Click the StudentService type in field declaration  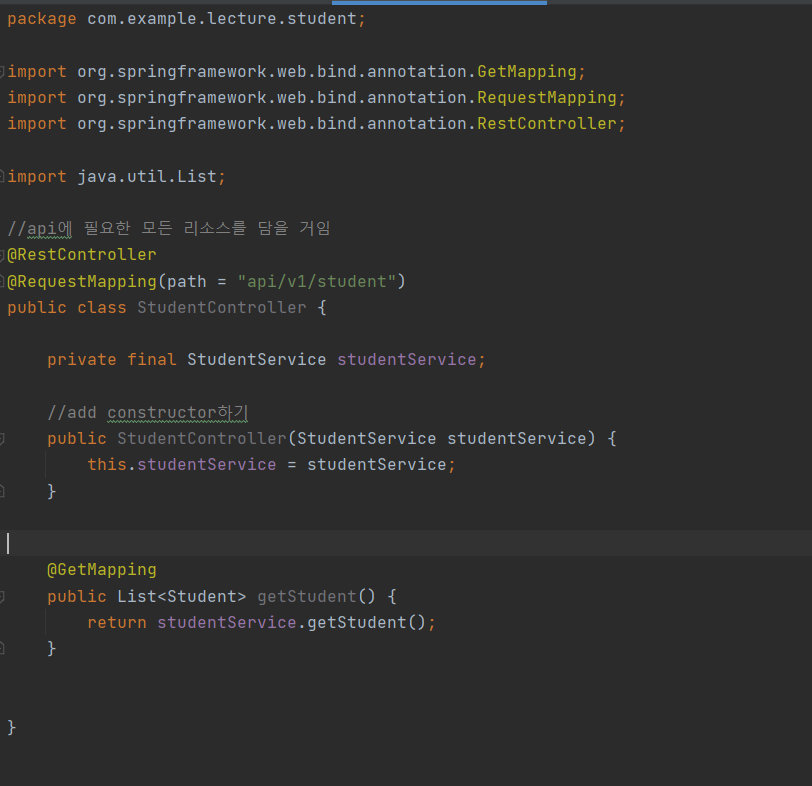pos(257,359)
